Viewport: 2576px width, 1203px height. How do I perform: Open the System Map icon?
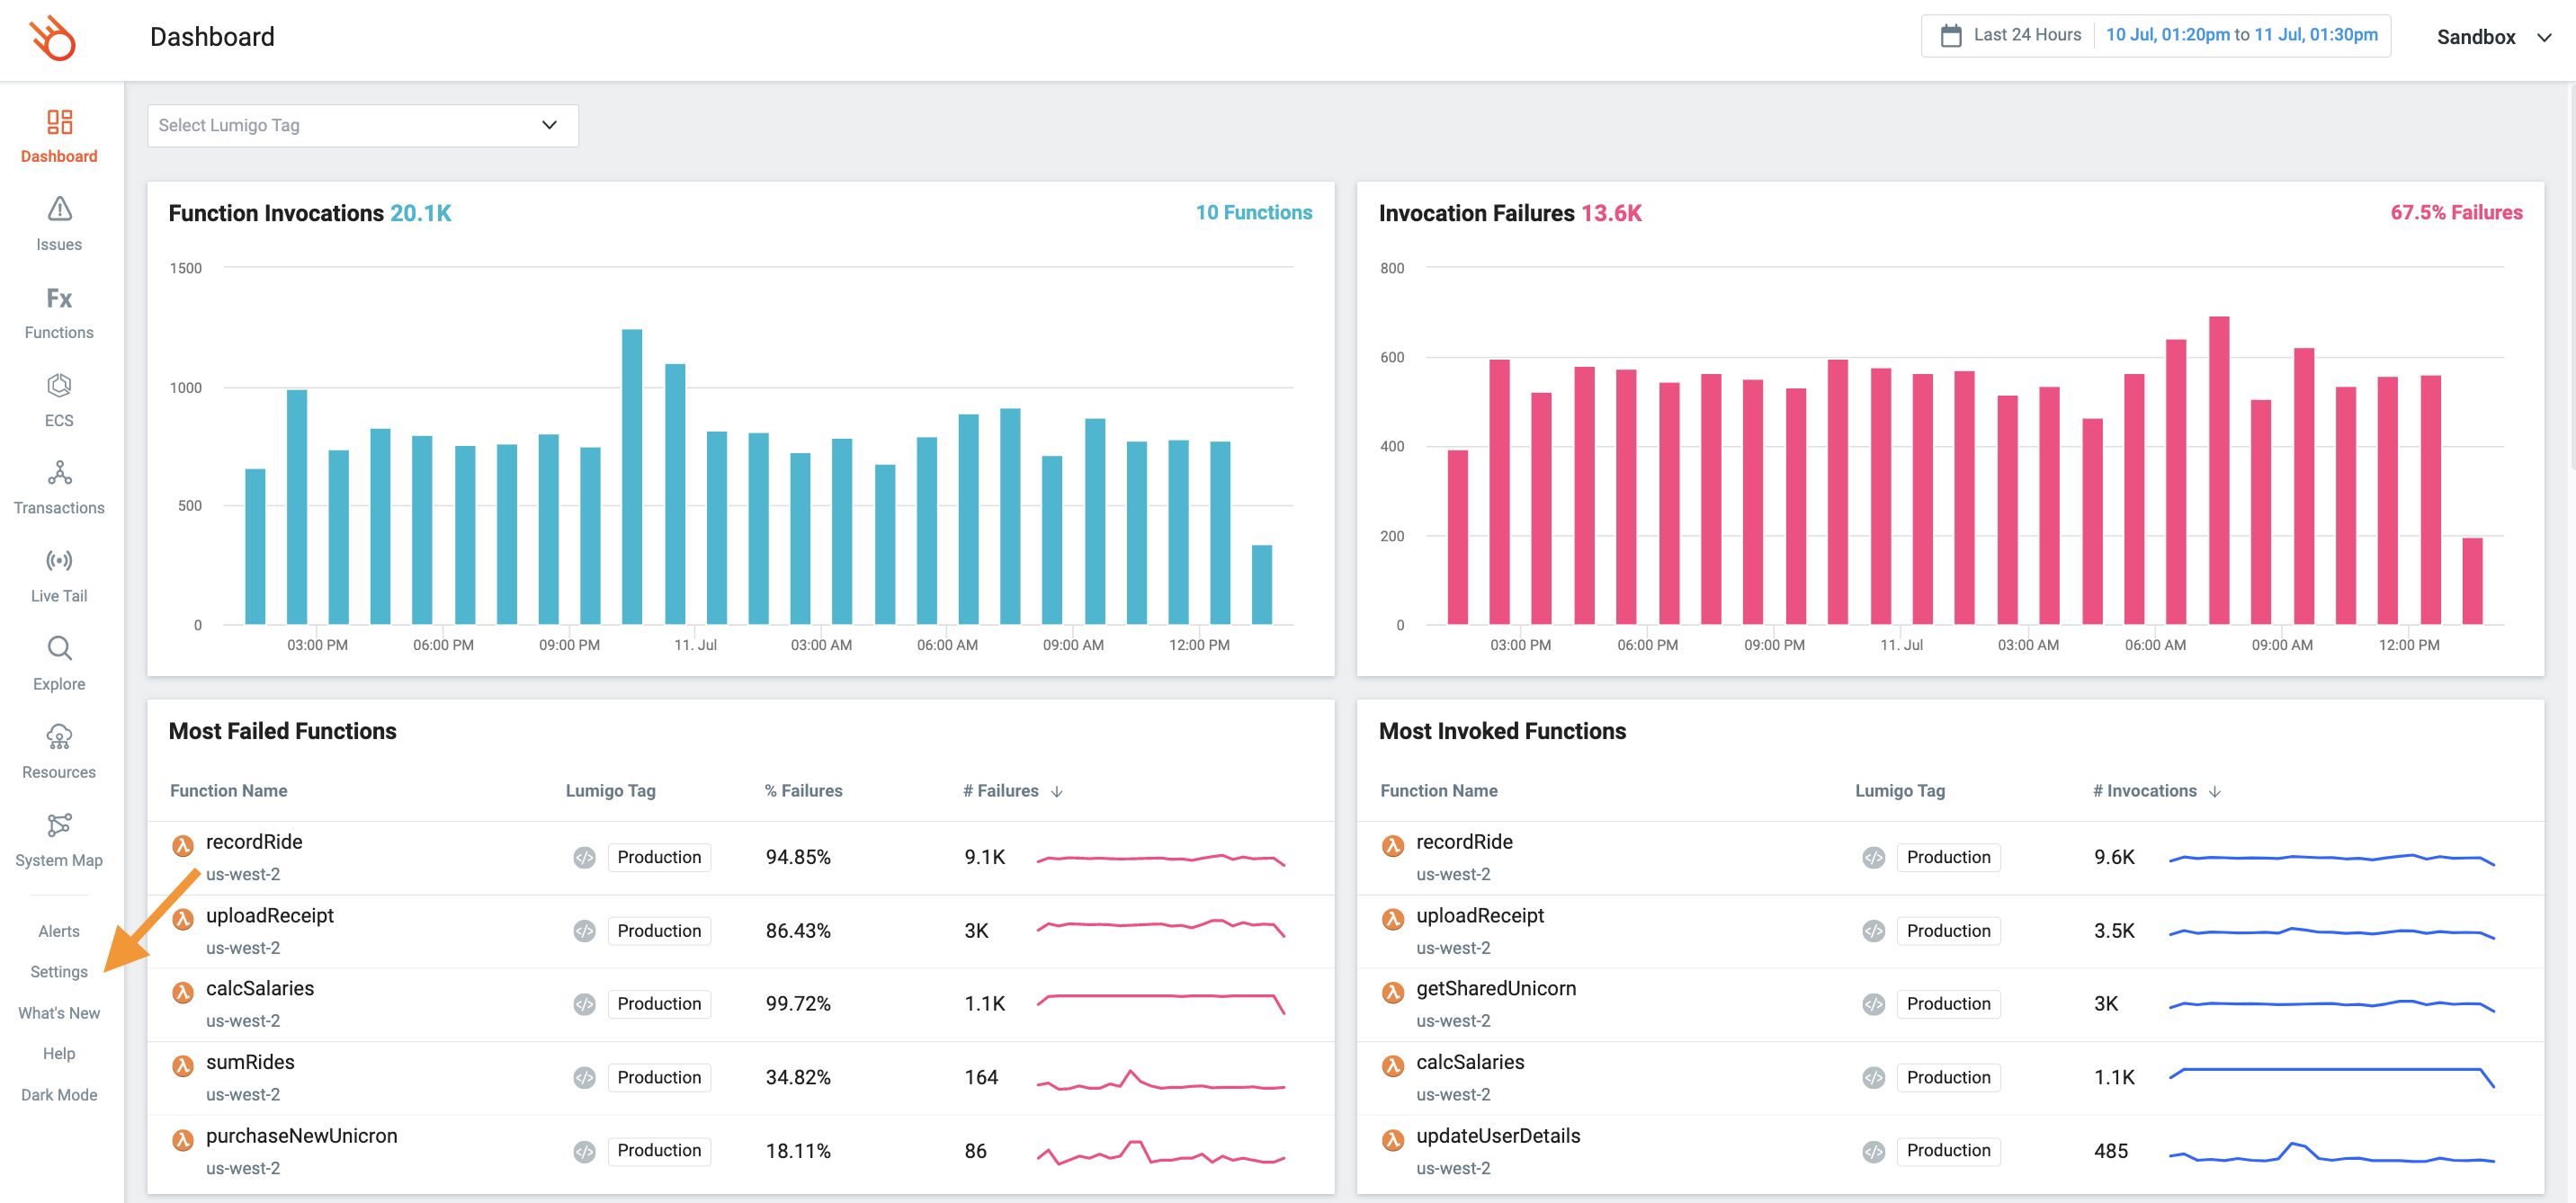click(x=59, y=825)
